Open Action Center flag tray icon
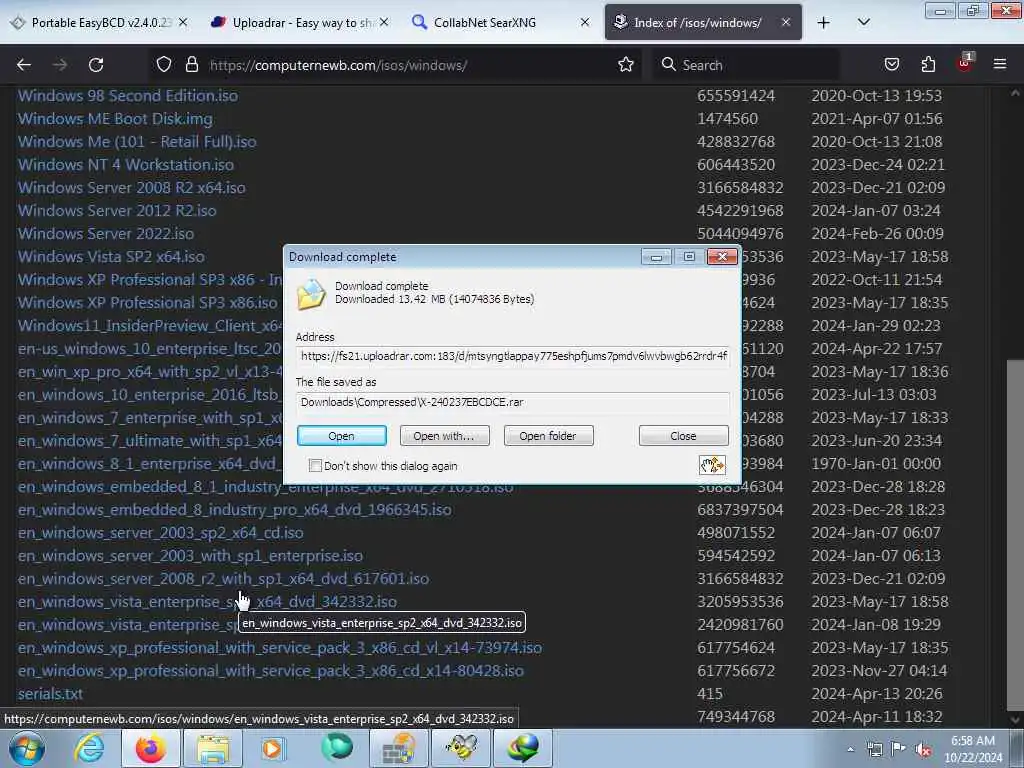The height and width of the screenshot is (768, 1024). tap(899, 749)
